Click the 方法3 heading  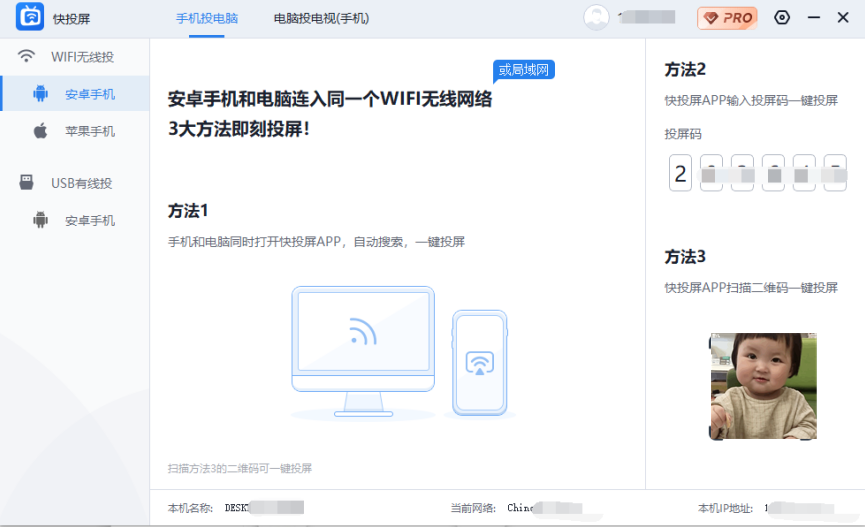685,257
